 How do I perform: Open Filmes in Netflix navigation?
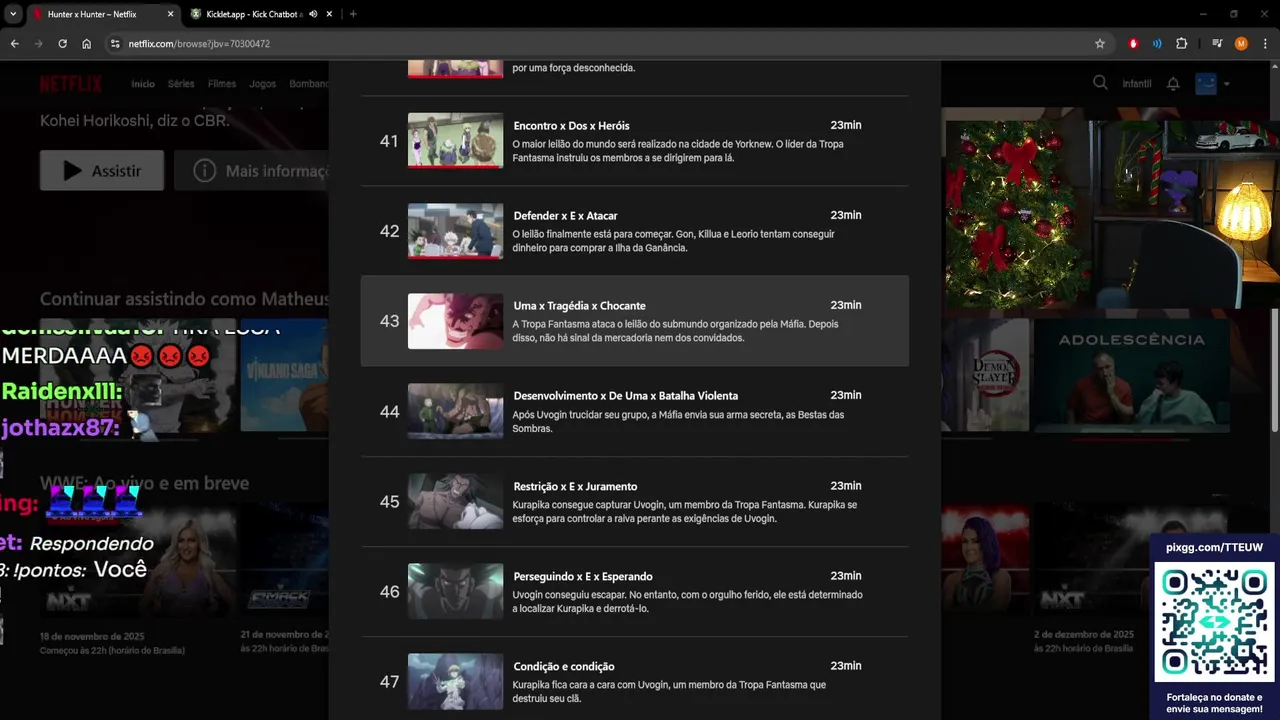(x=222, y=84)
